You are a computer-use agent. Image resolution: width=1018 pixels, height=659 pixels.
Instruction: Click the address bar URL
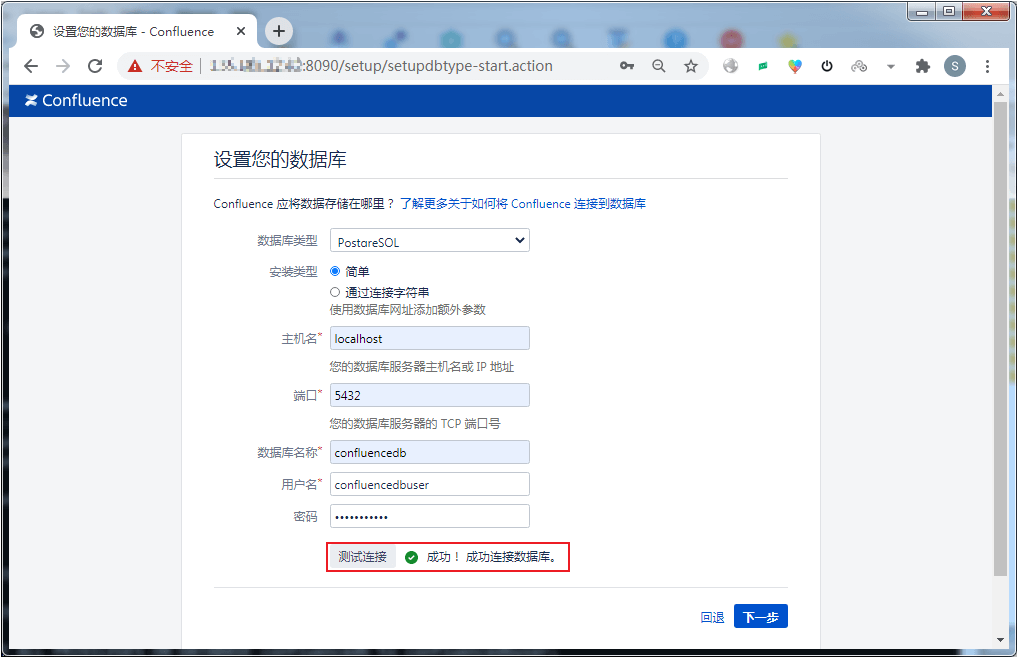coord(380,66)
